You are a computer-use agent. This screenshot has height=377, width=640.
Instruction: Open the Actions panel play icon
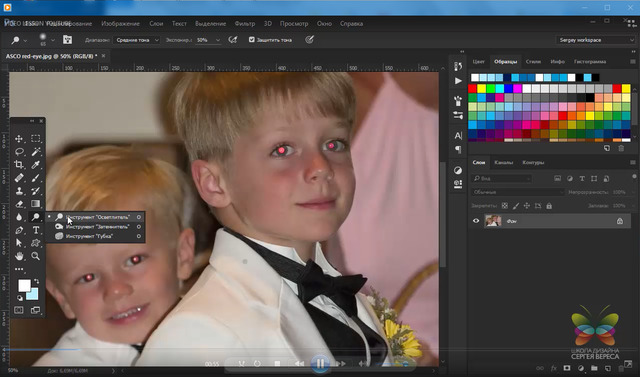458,81
